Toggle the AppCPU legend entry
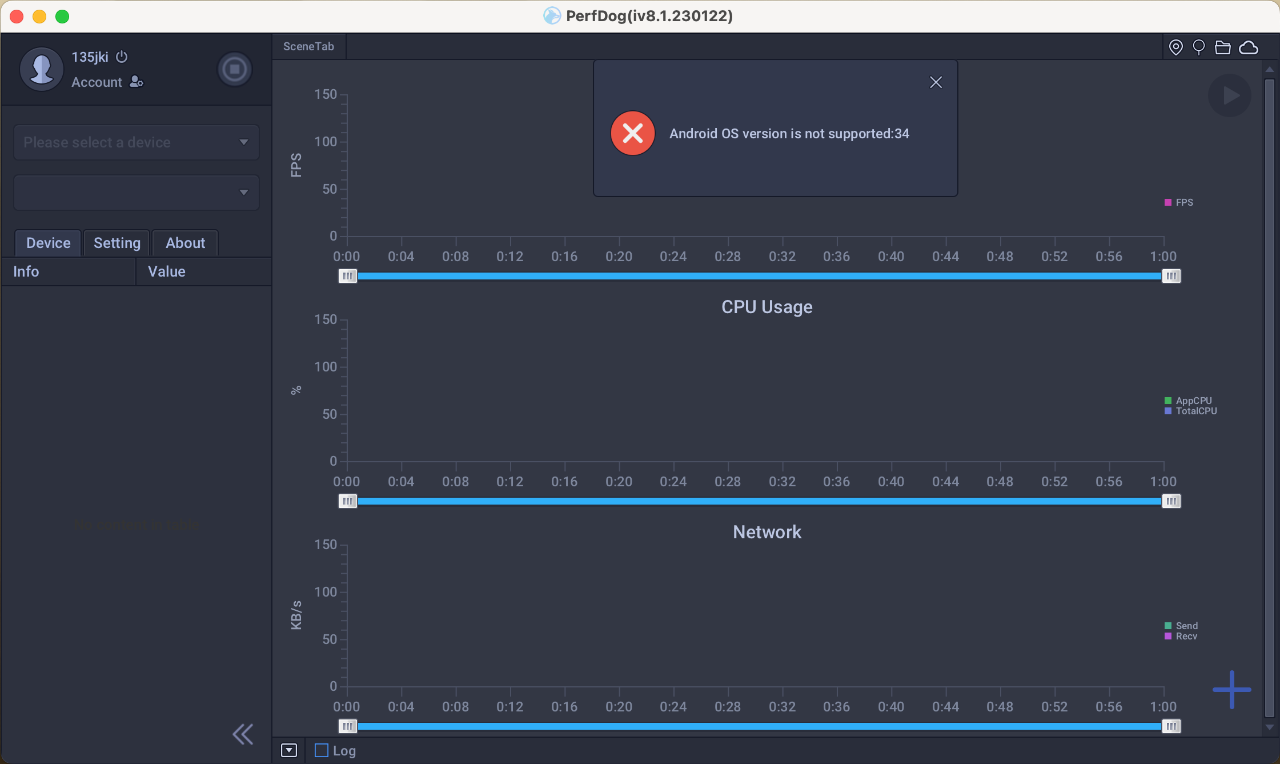Image resolution: width=1280 pixels, height=764 pixels. [1188, 401]
